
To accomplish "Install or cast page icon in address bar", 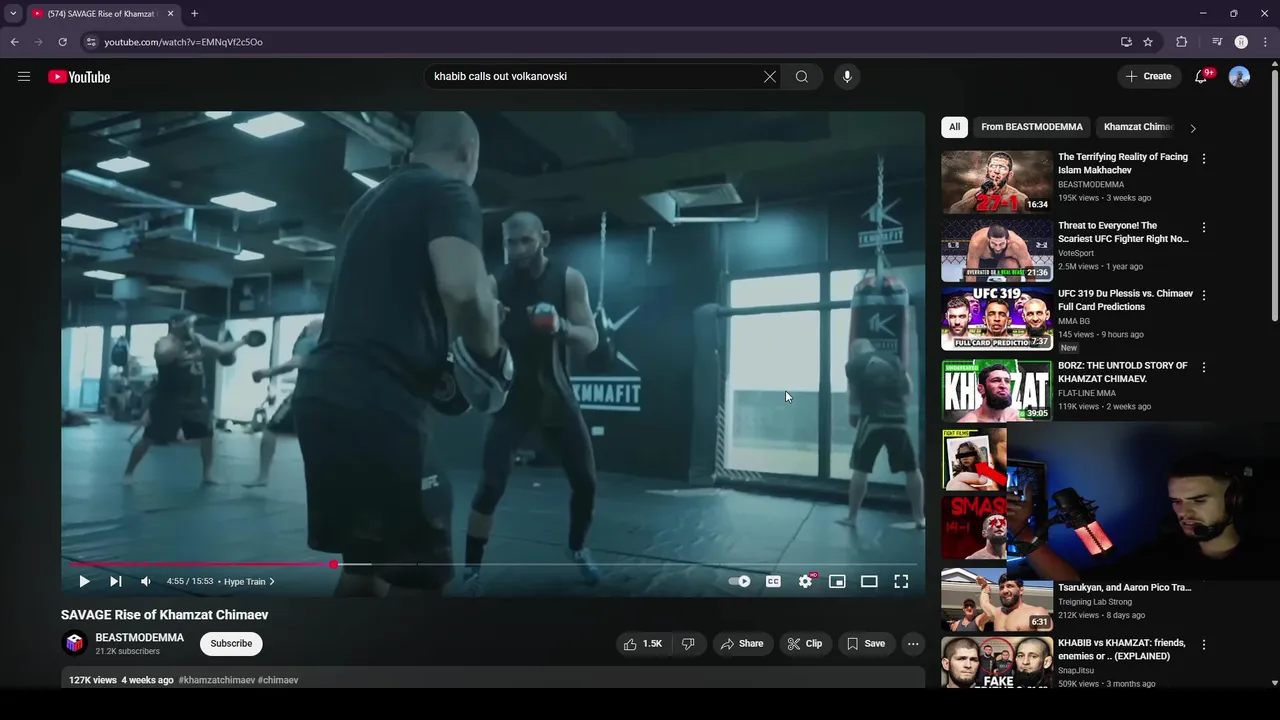I will 1126,42.
